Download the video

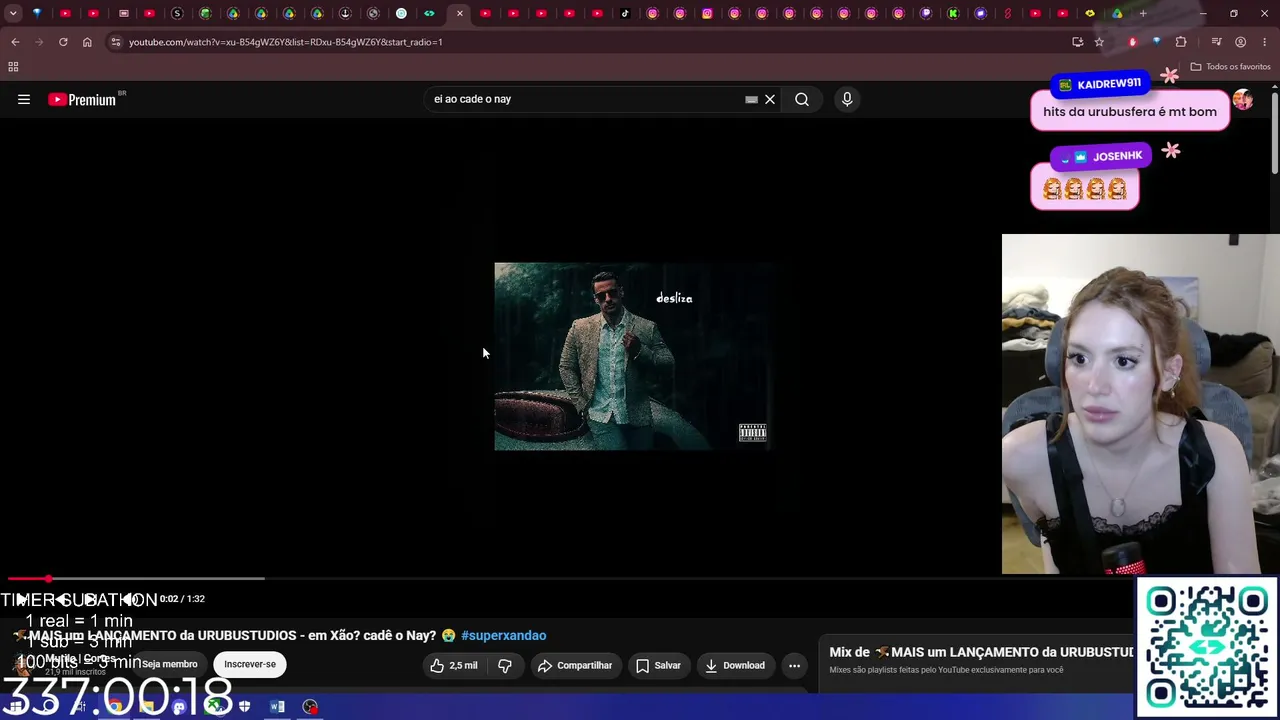[735, 665]
